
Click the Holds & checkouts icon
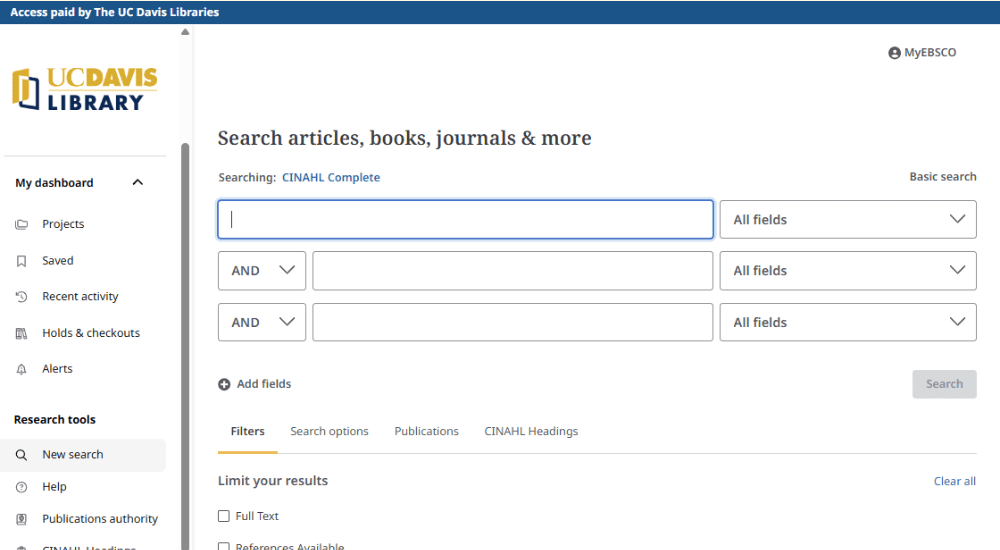click(x=21, y=334)
